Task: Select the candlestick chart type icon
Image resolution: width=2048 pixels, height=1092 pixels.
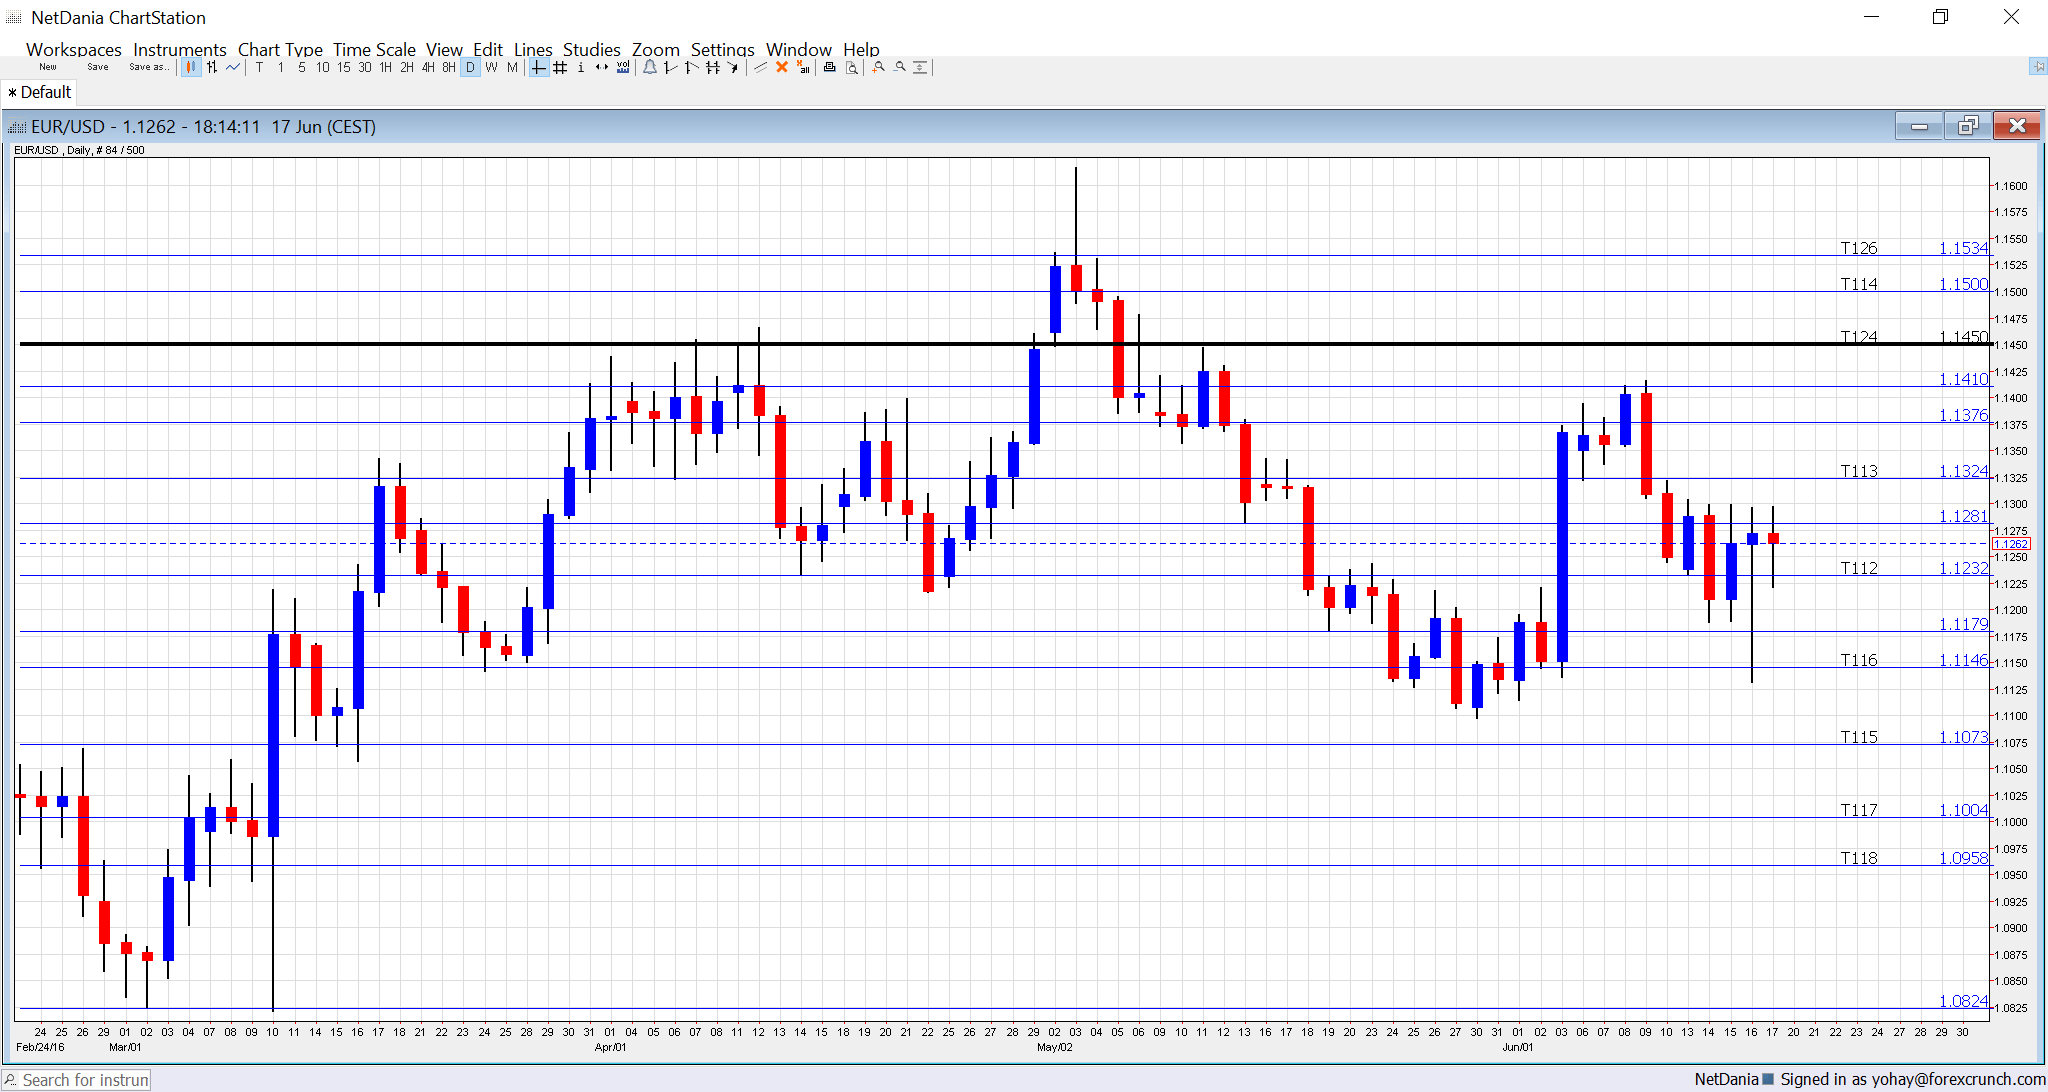Action: click(191, 67)
